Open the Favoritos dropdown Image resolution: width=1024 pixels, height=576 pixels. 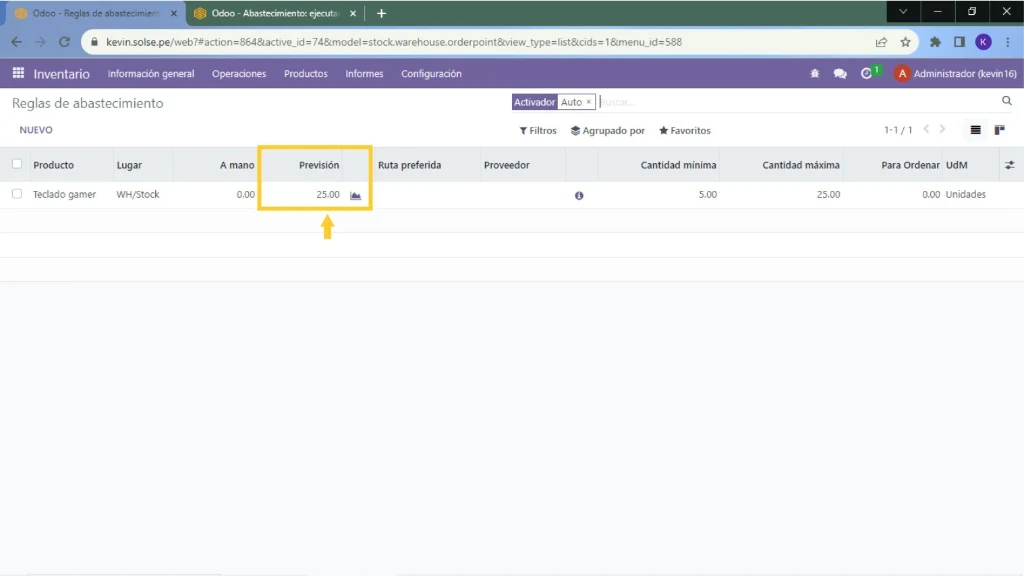(x=684, y=131)
